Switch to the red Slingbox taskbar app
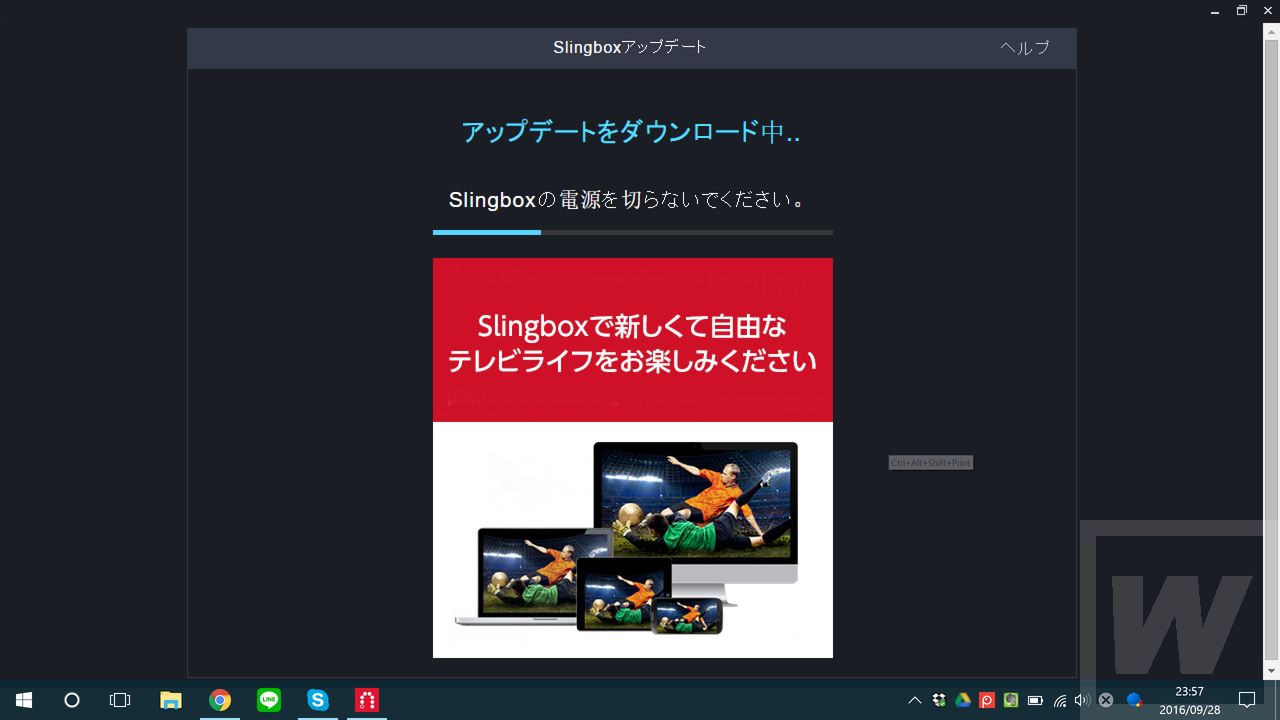The width and height of the screenshot is (1280, 720). (367, 700)
